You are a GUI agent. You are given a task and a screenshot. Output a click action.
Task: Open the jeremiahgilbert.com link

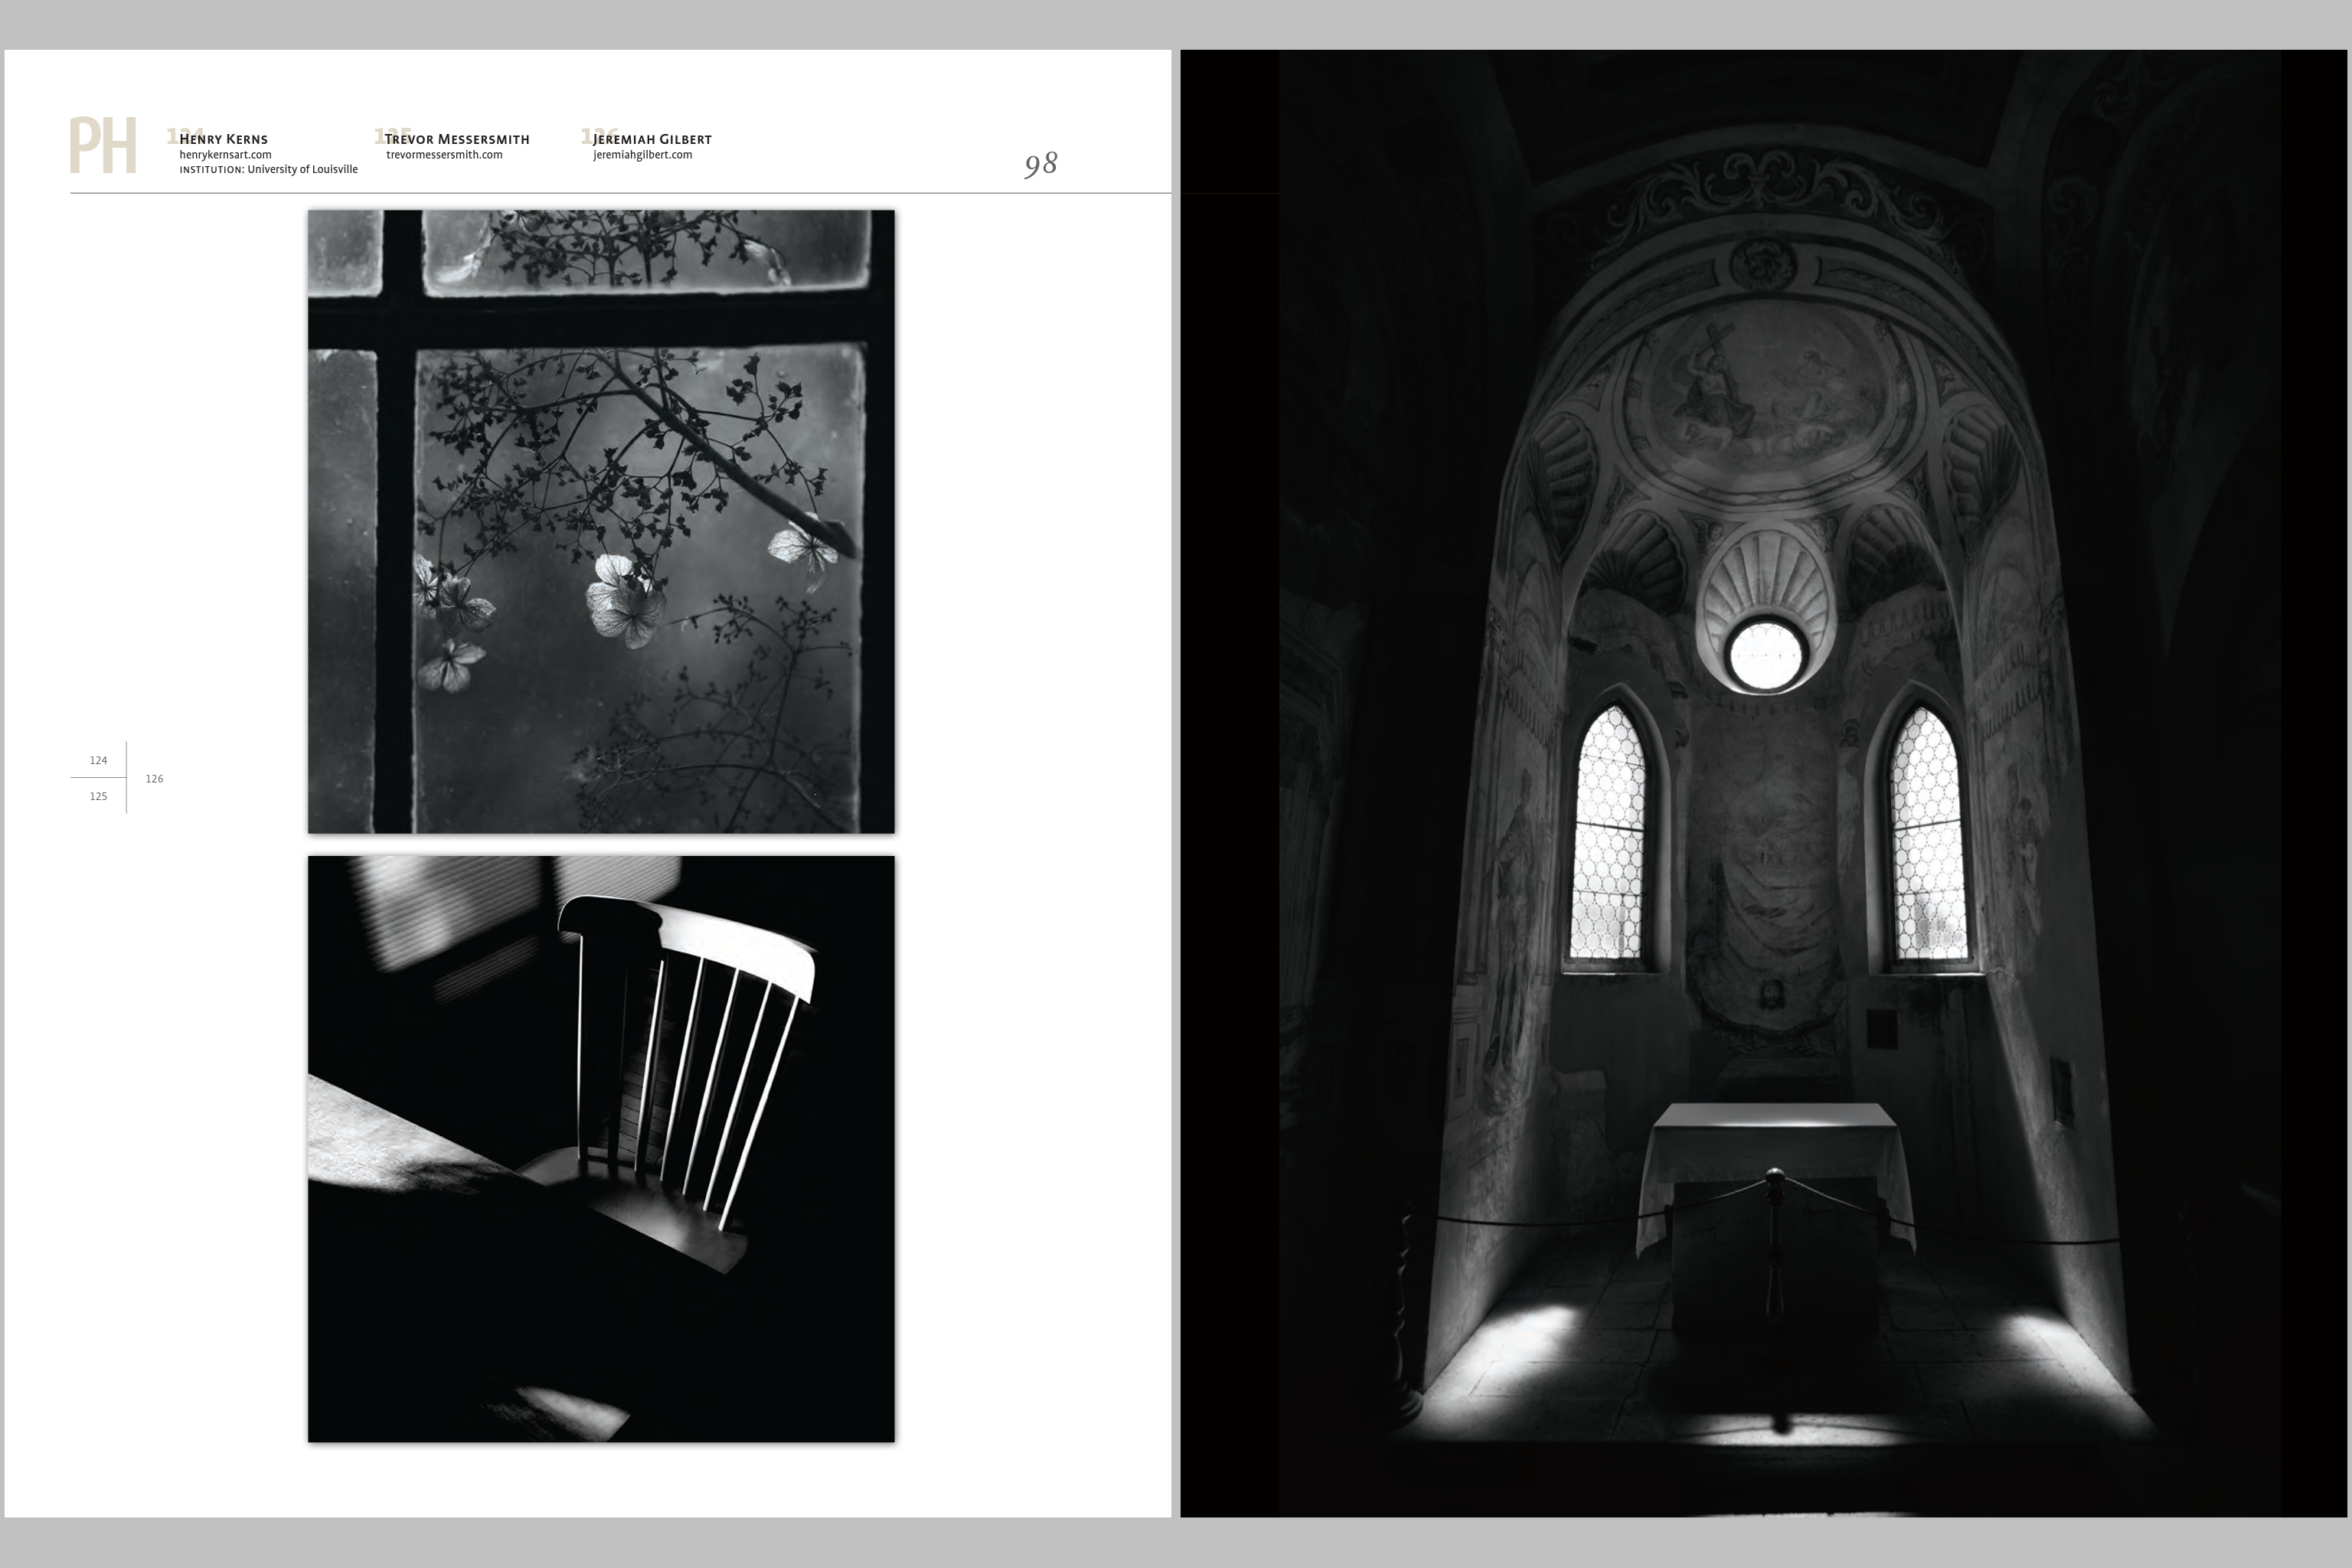pos(642,155)
